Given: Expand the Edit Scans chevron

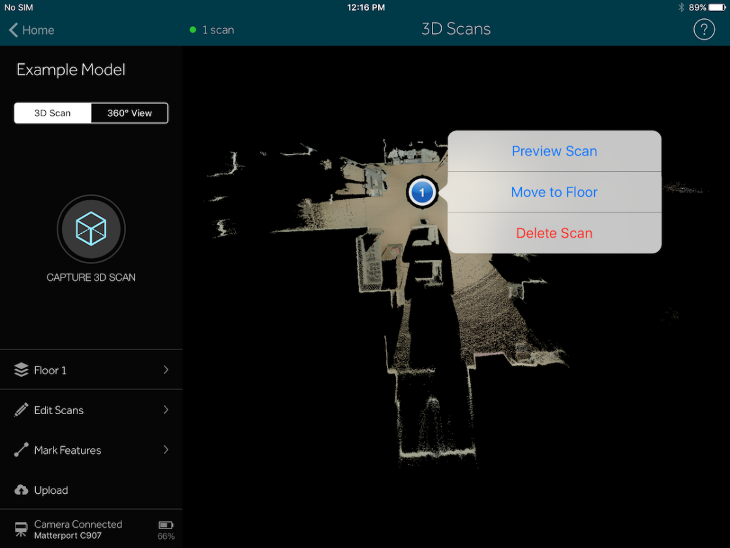Looking at the screenshot, I should (166, 410).
